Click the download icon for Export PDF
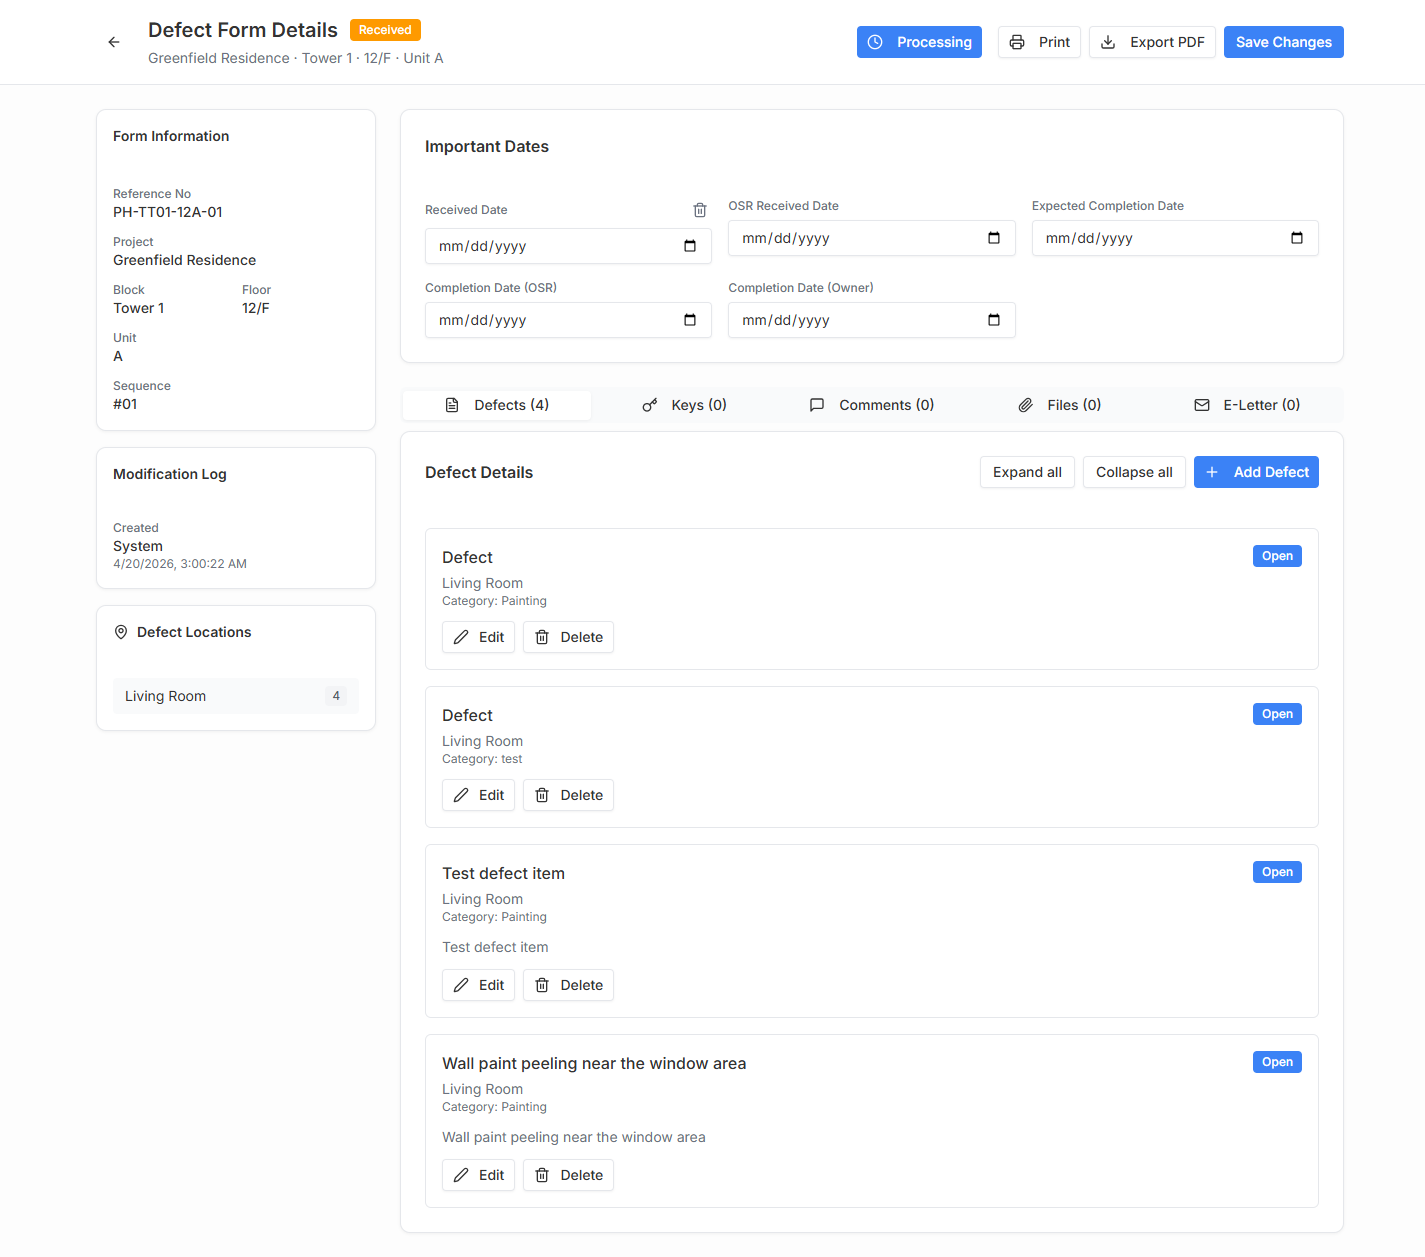Image resolution: width=1425 pixels, height=1257 pixels. click(x=1108, y=42)
